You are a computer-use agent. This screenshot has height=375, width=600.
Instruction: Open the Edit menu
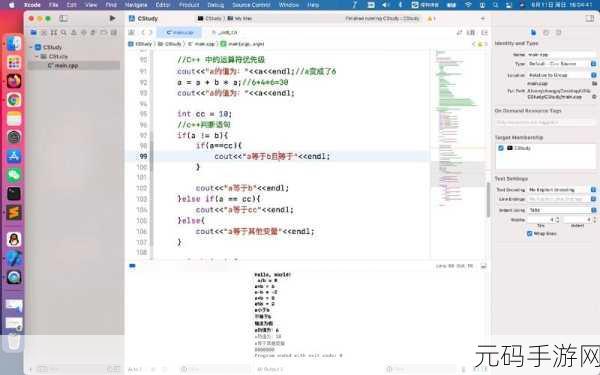tap(72, 5)
